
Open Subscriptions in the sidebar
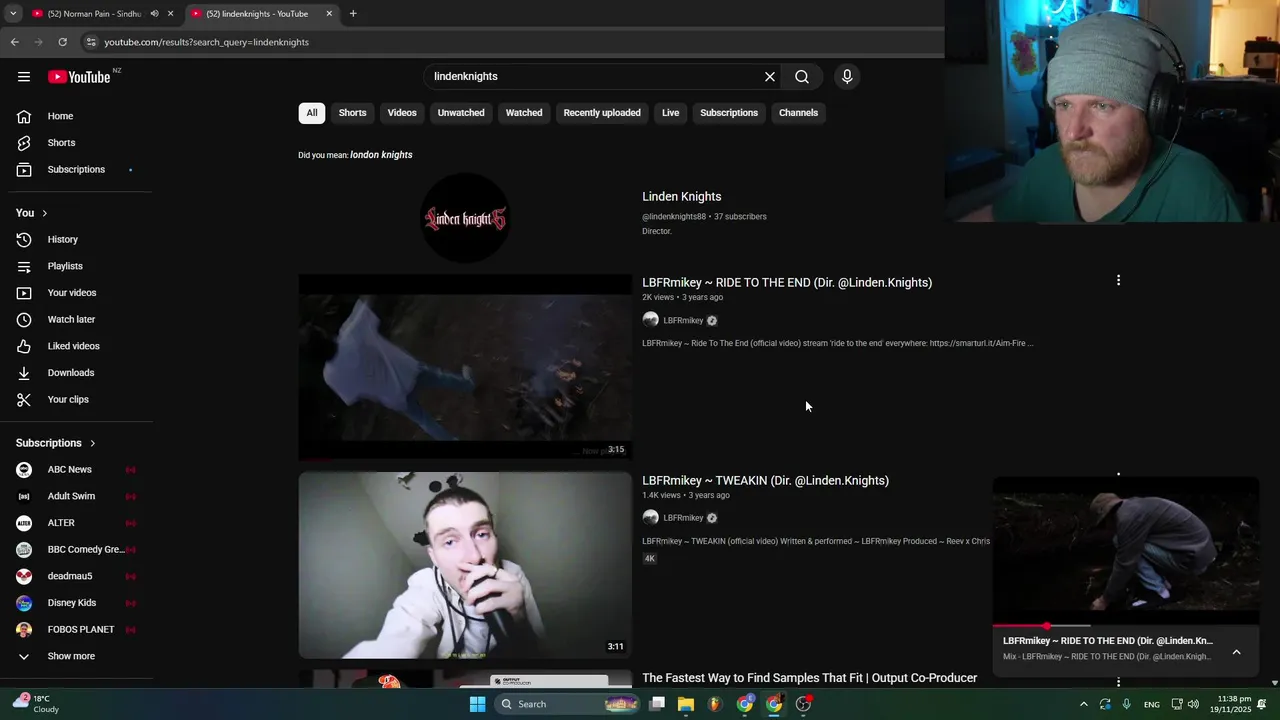pos(76,169)
